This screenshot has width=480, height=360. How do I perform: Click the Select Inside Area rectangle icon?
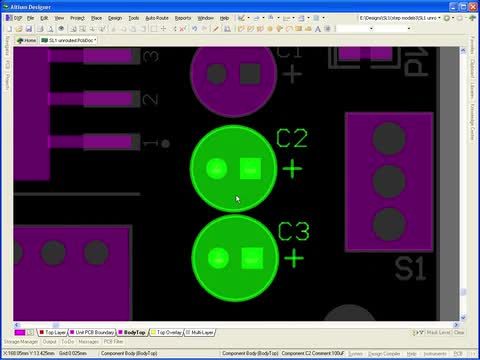click(x=154, y=29)
